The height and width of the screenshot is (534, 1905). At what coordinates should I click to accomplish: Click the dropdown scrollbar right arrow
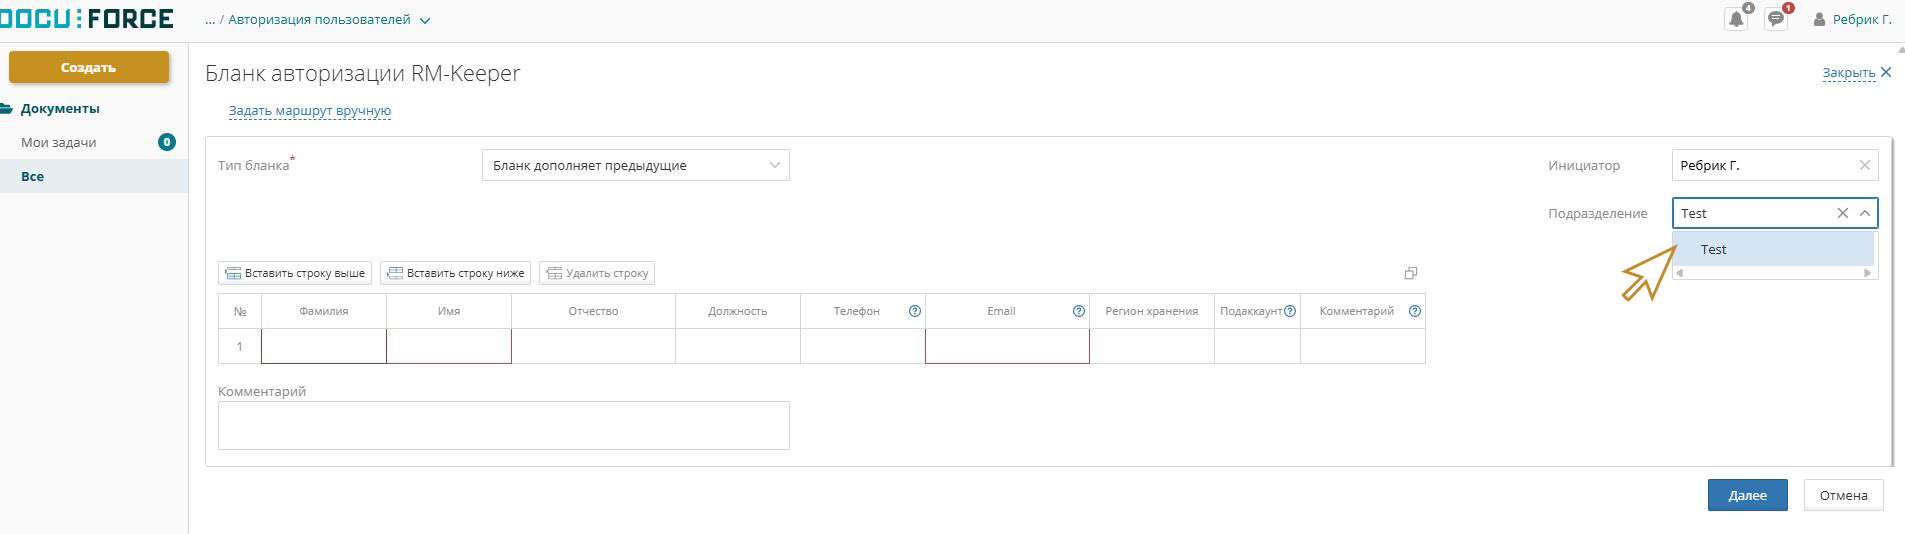click(x=1867, y=273)
